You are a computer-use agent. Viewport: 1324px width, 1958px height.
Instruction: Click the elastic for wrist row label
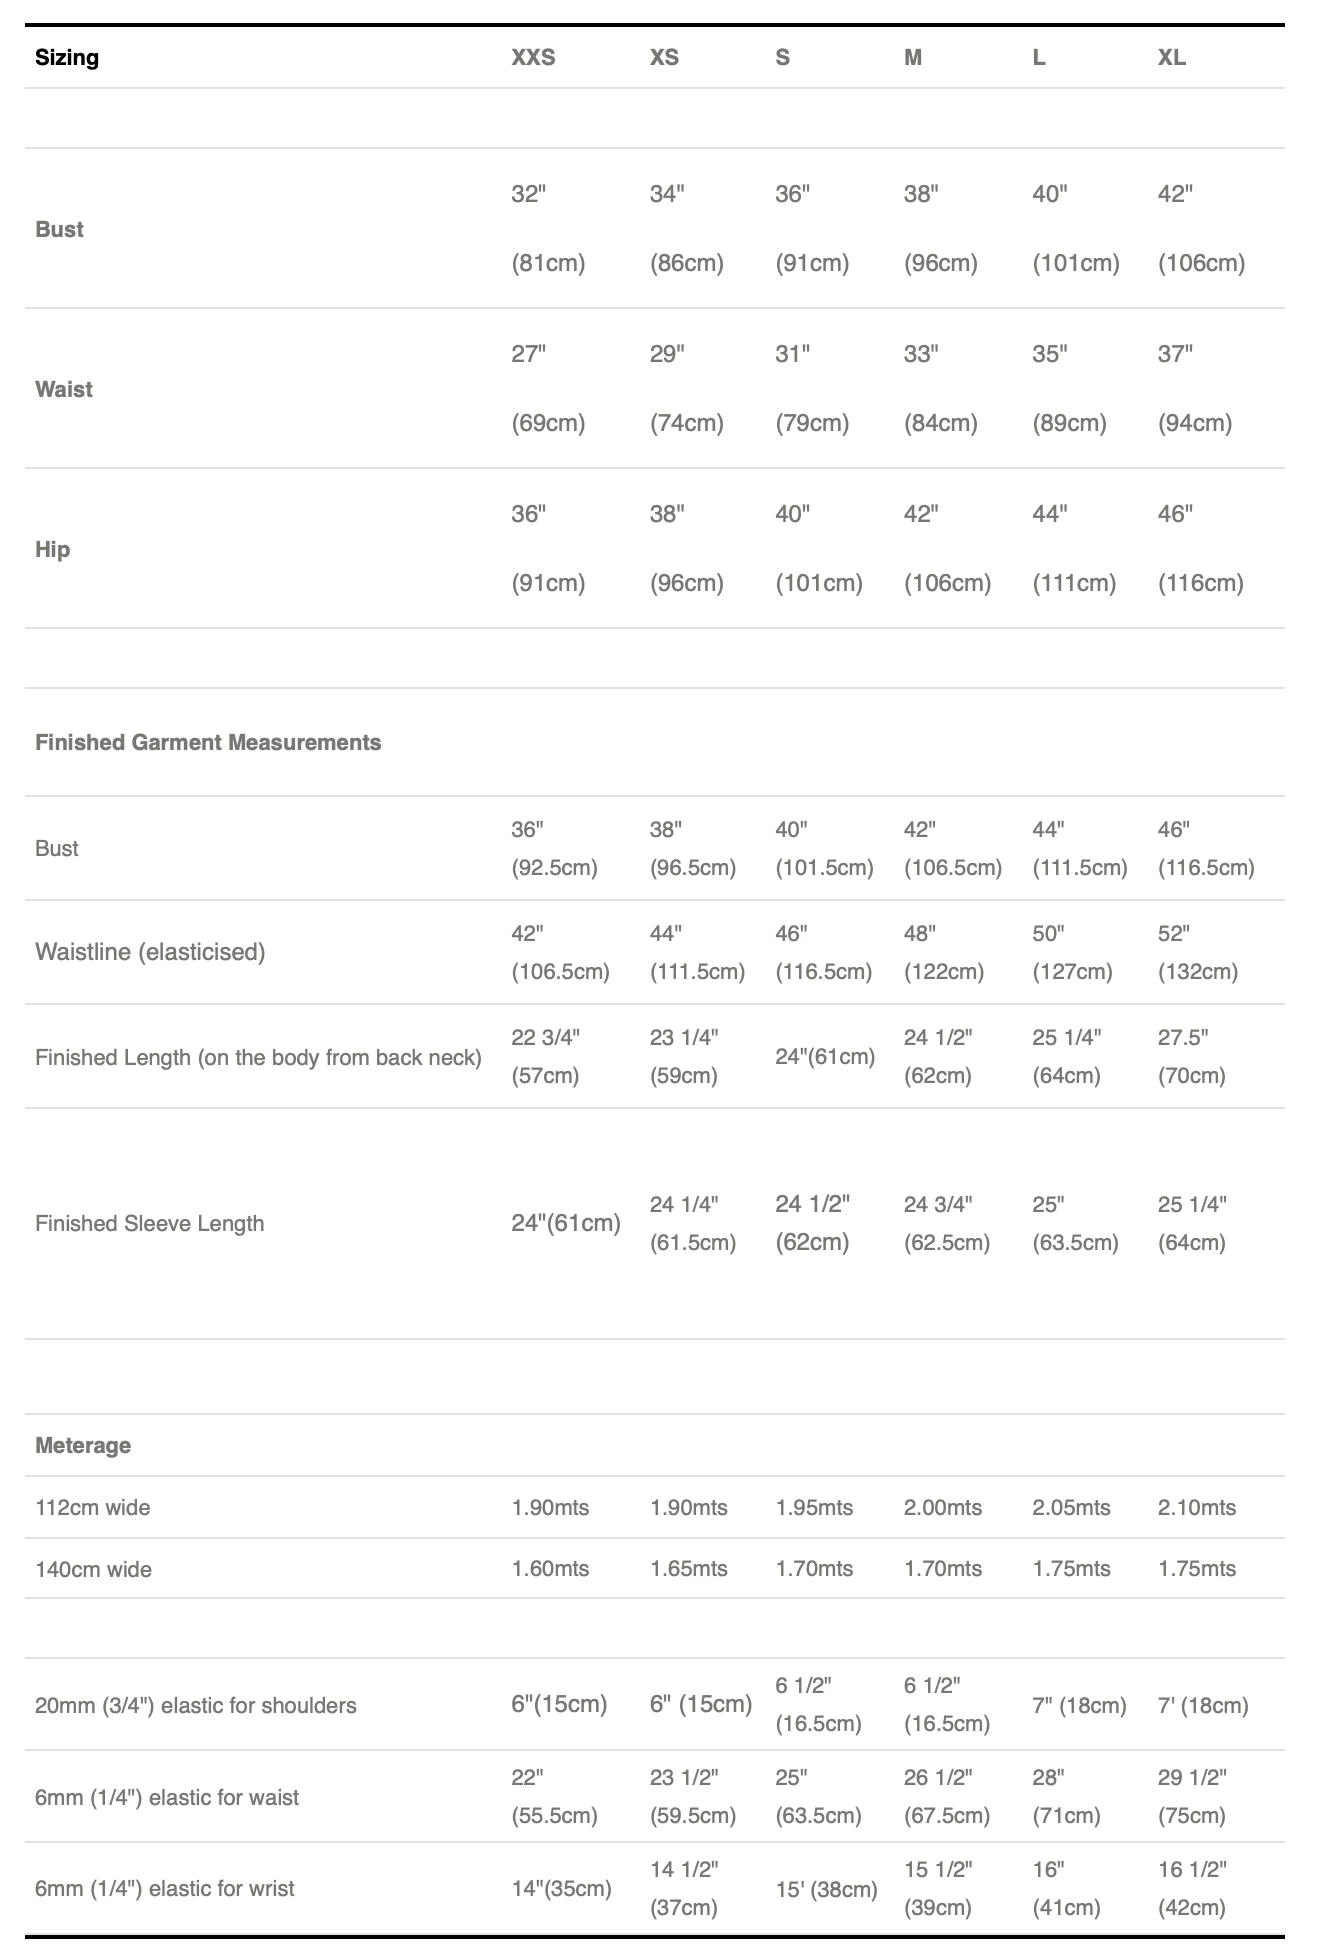click(165, 1888)
